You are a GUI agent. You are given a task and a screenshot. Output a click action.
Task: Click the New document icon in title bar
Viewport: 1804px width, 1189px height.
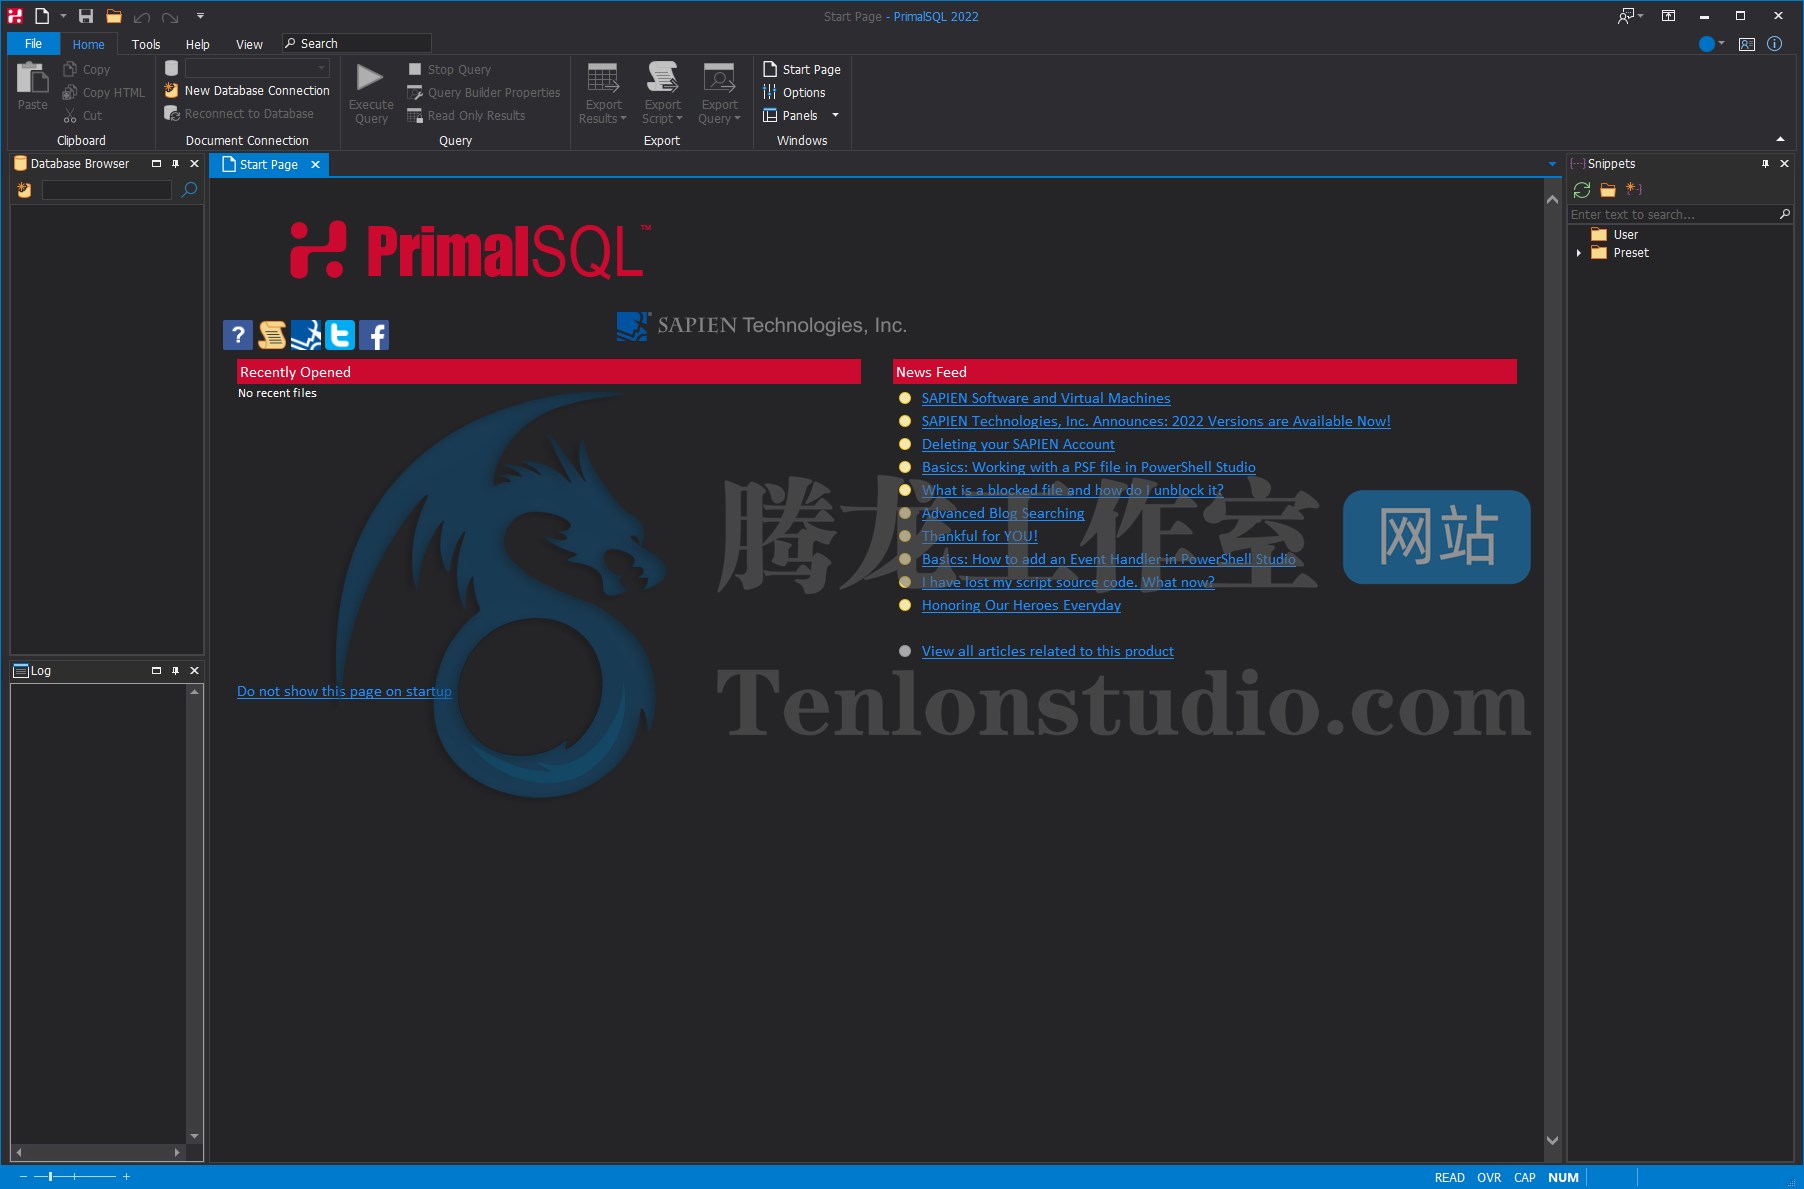pyautogui.click(x=42, y=16)
